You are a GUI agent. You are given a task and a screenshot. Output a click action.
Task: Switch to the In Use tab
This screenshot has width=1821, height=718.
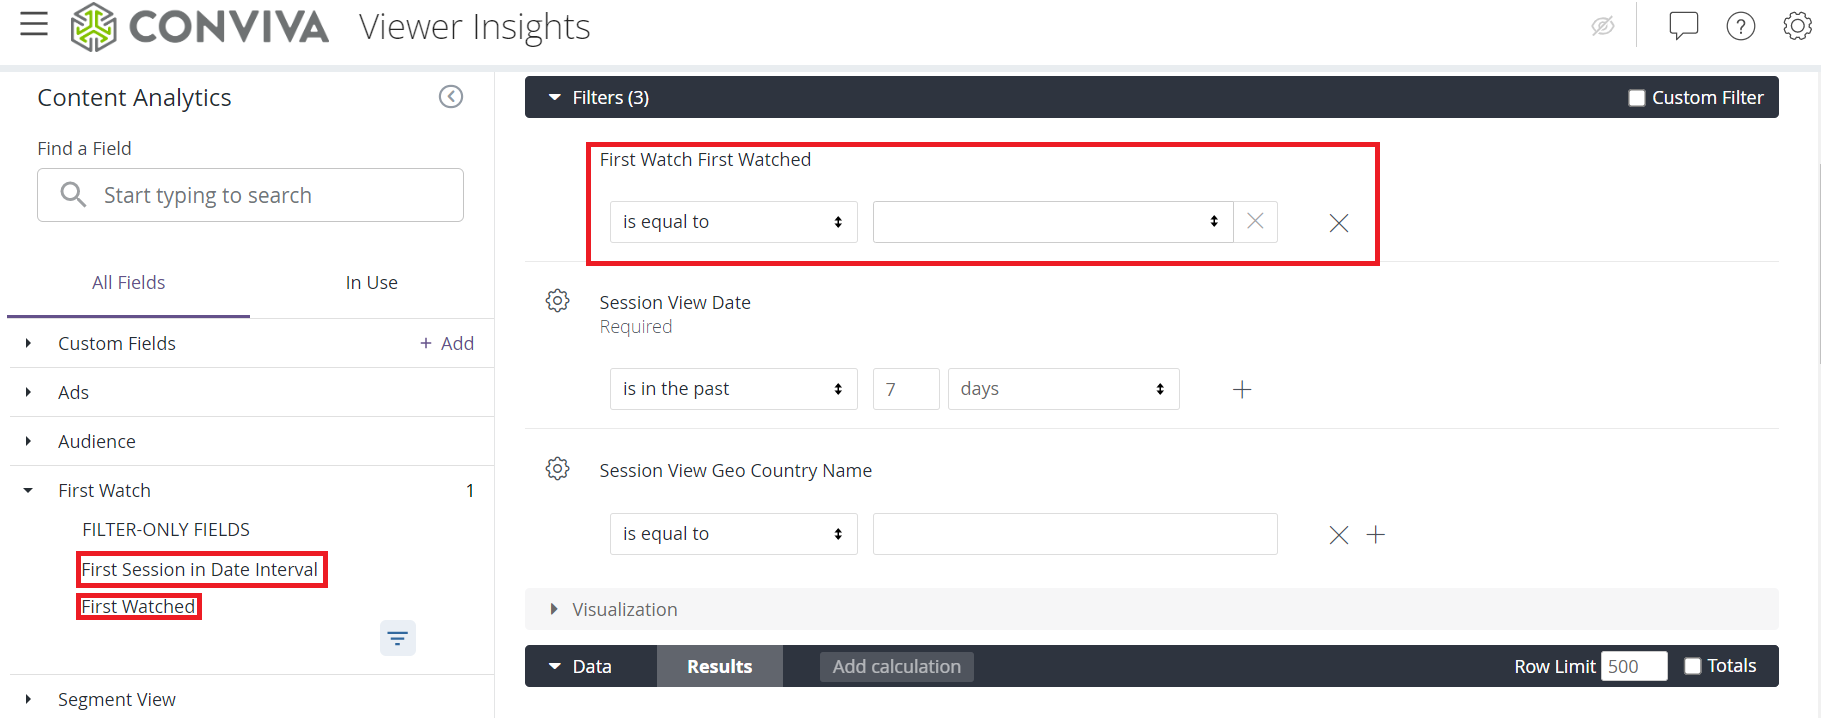(372, 283)
